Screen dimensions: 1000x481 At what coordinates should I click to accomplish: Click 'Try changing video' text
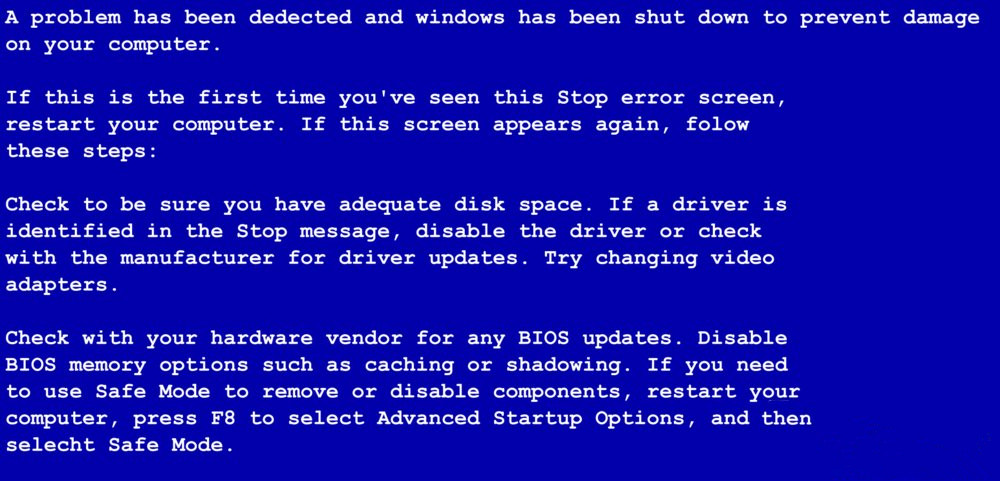659,258
